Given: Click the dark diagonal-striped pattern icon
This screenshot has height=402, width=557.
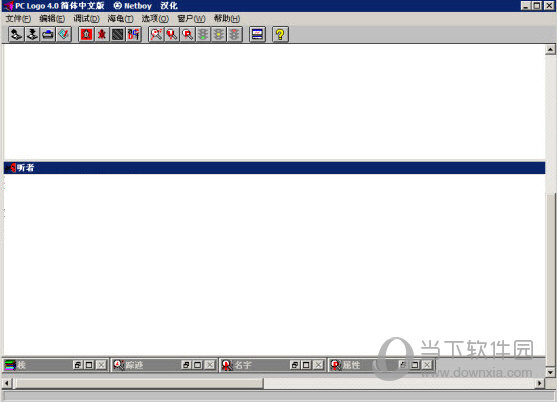Looking at the screenshot, I should 118,34.
